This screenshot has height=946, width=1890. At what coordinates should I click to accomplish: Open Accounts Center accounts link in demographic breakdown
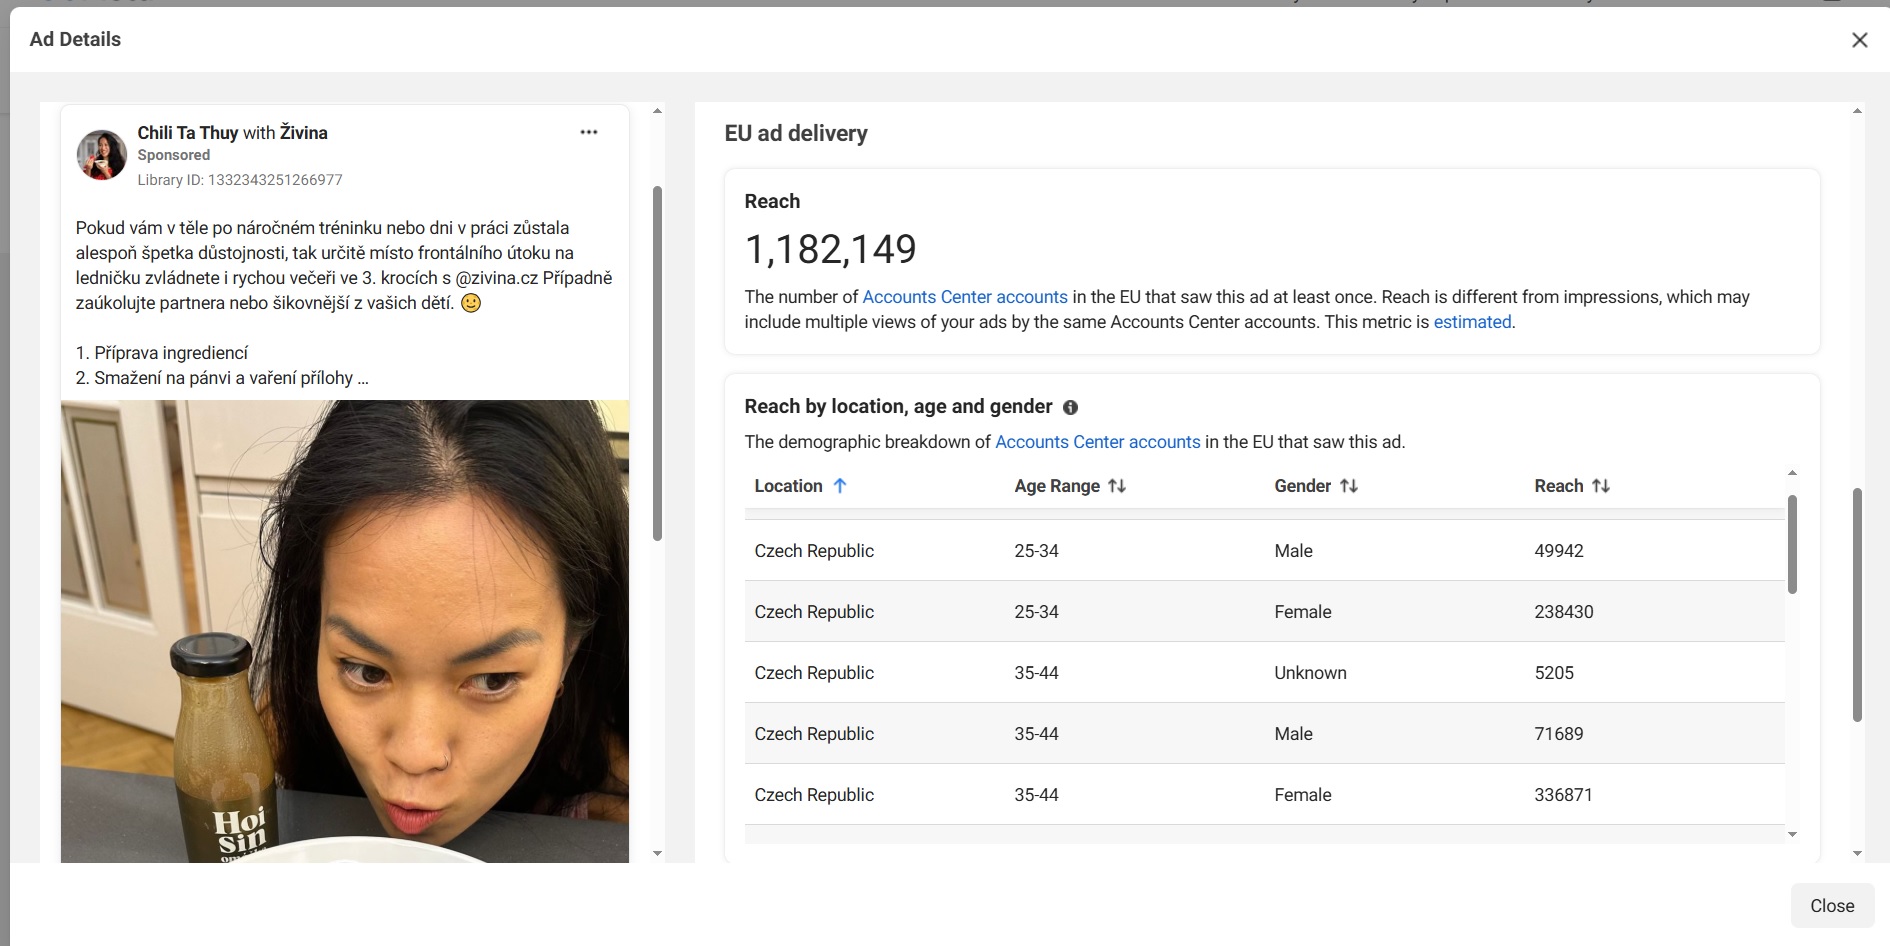pyautogui.click(x=1097, y=442)
